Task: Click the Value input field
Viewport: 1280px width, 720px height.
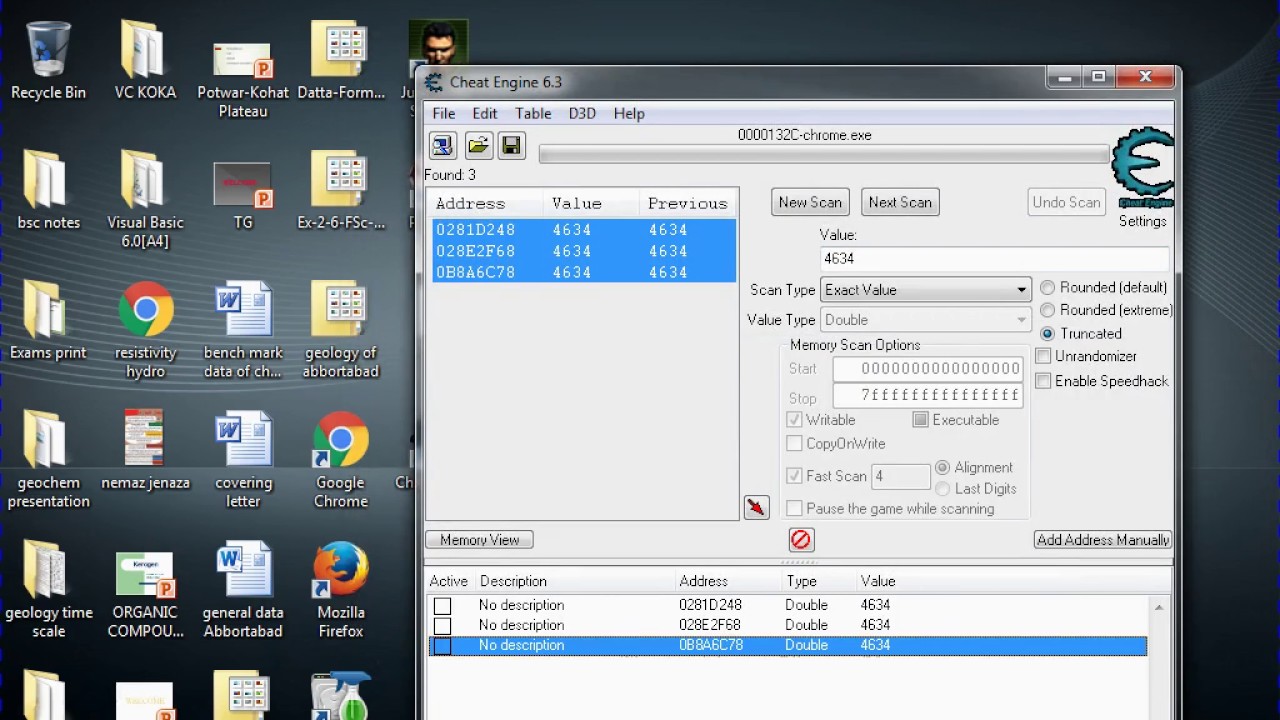Action: pyautogui.click(x=994, y=258)
